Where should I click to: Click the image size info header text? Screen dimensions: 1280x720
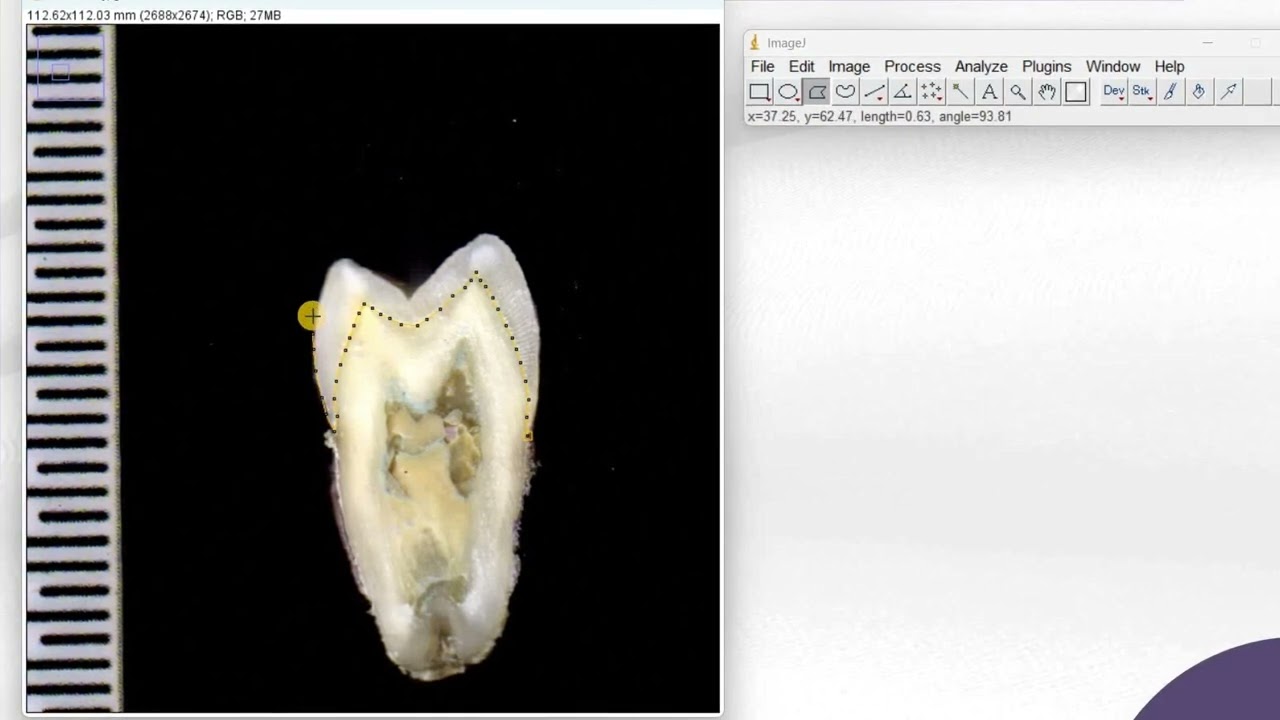pyautogui.click(x=154, y=15)
